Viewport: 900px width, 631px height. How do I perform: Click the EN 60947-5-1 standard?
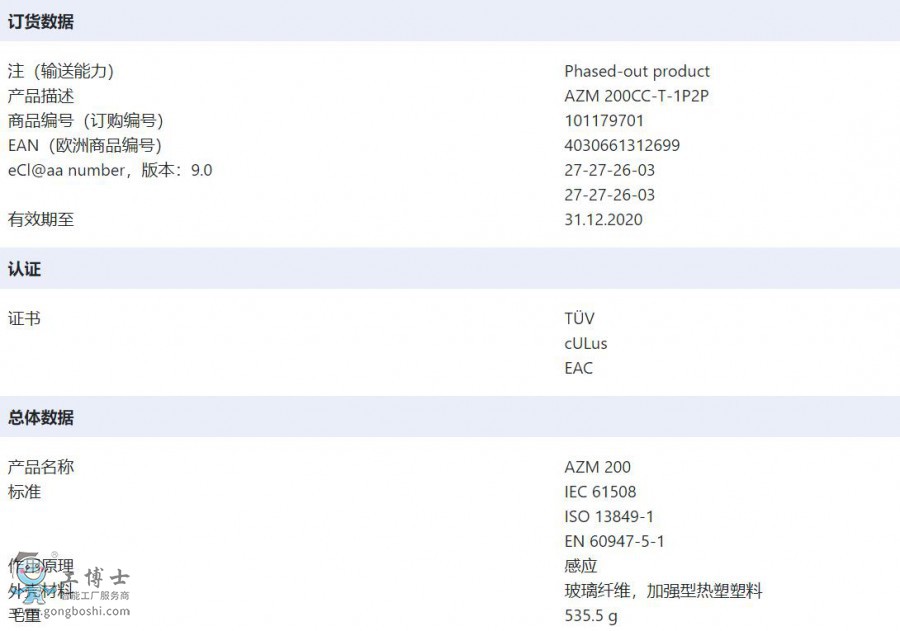(x=614, y=541)
